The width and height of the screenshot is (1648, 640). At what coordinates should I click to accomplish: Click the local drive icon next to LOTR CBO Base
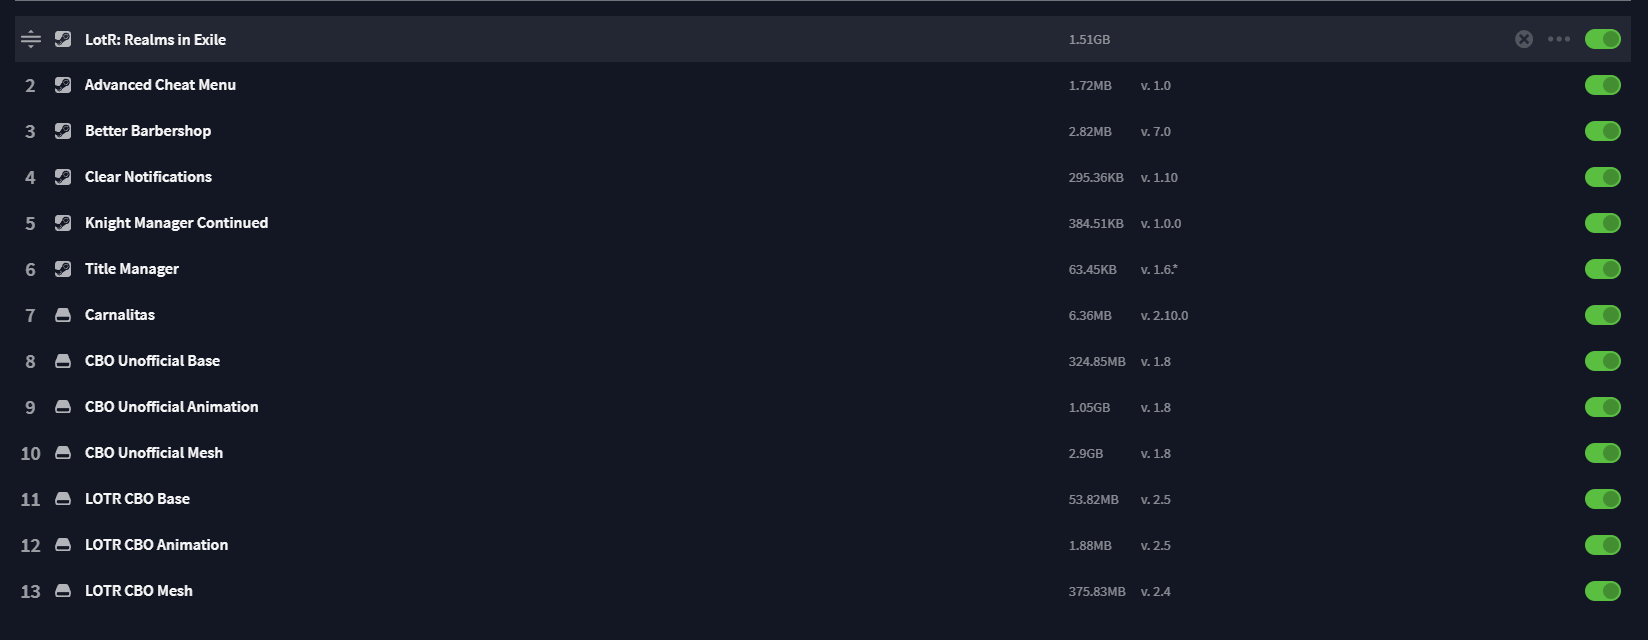click(x=63, y=499)
